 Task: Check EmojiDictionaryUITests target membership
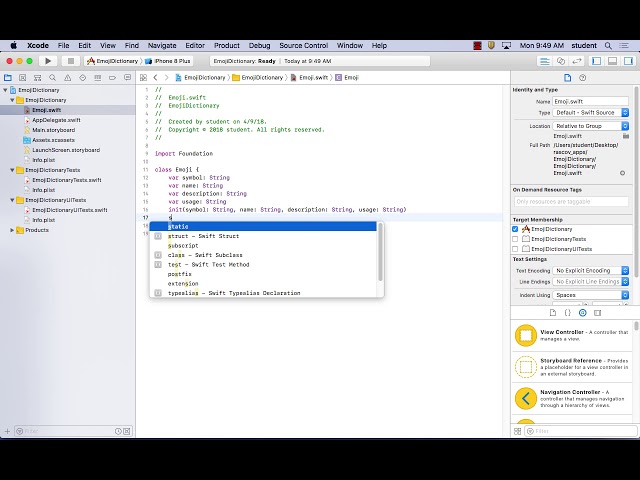515,249
